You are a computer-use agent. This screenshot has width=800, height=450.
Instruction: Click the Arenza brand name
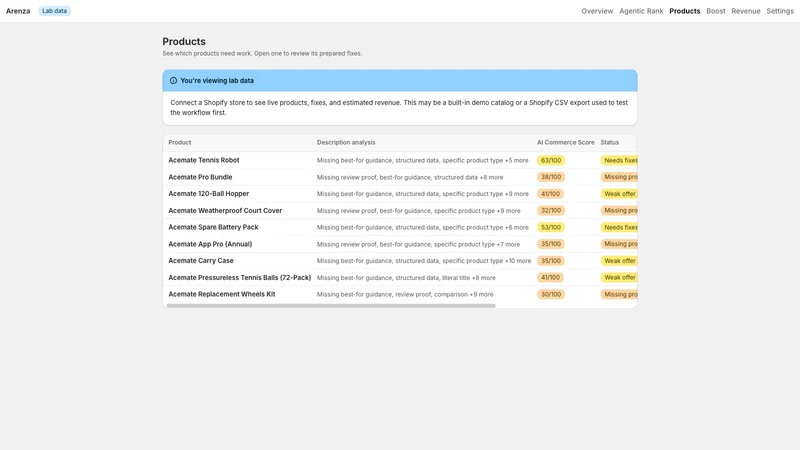(x=18, y=11)
